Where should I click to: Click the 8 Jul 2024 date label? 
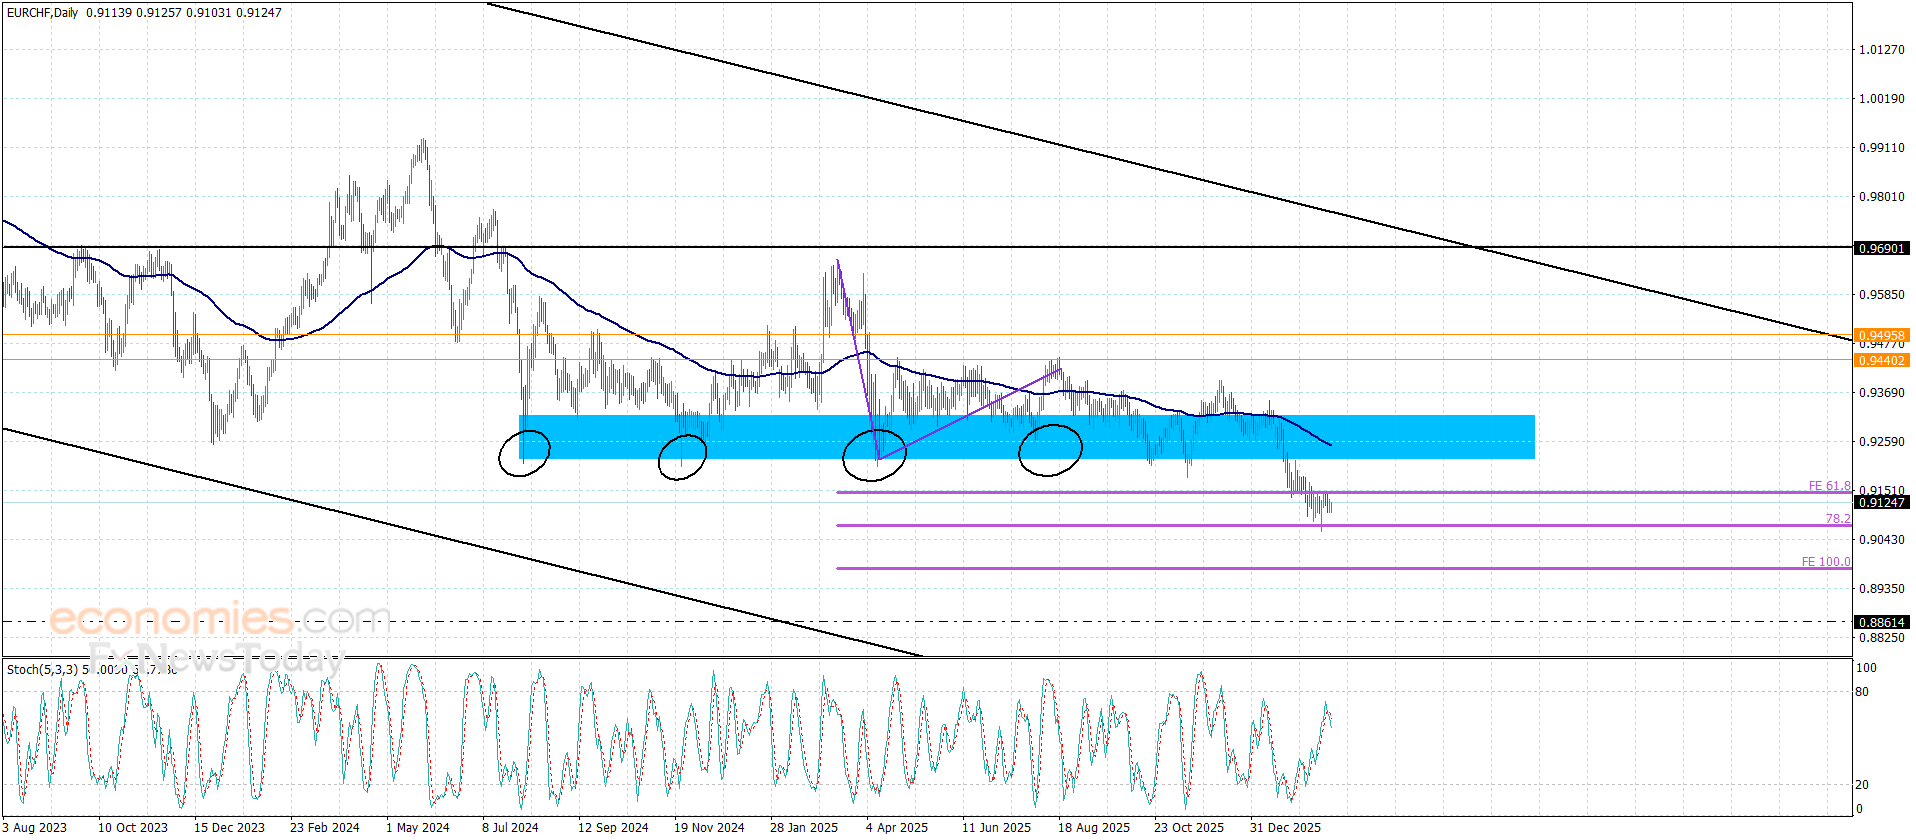510,827
